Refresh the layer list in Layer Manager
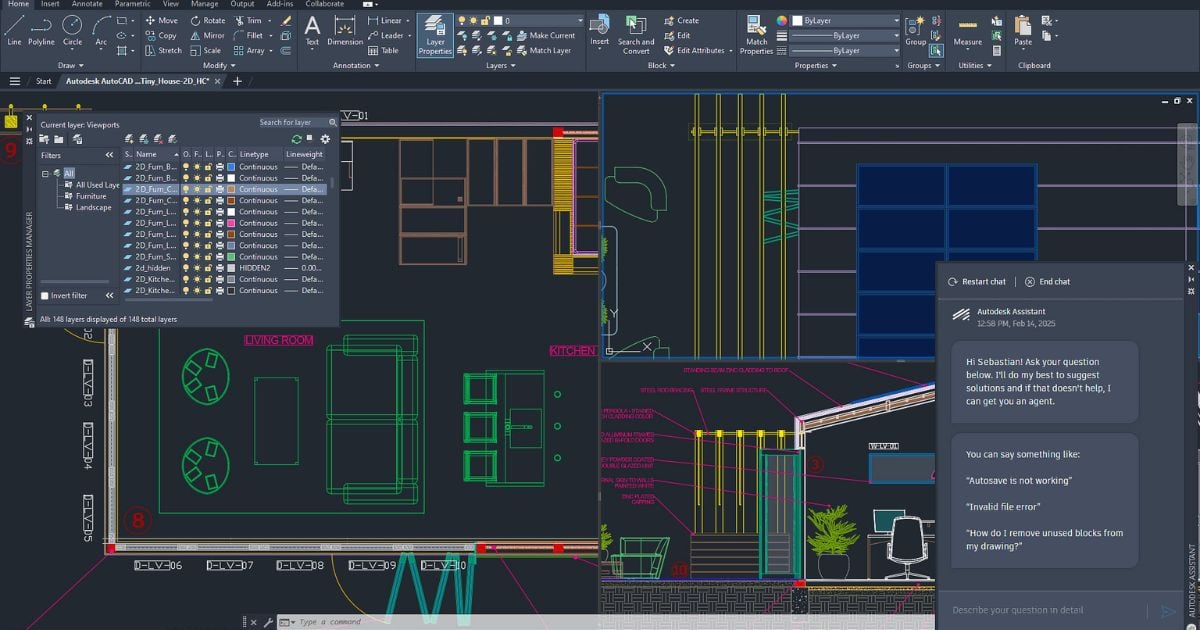The height and width of the screenshot is (630, 1200). pos(296,139)
